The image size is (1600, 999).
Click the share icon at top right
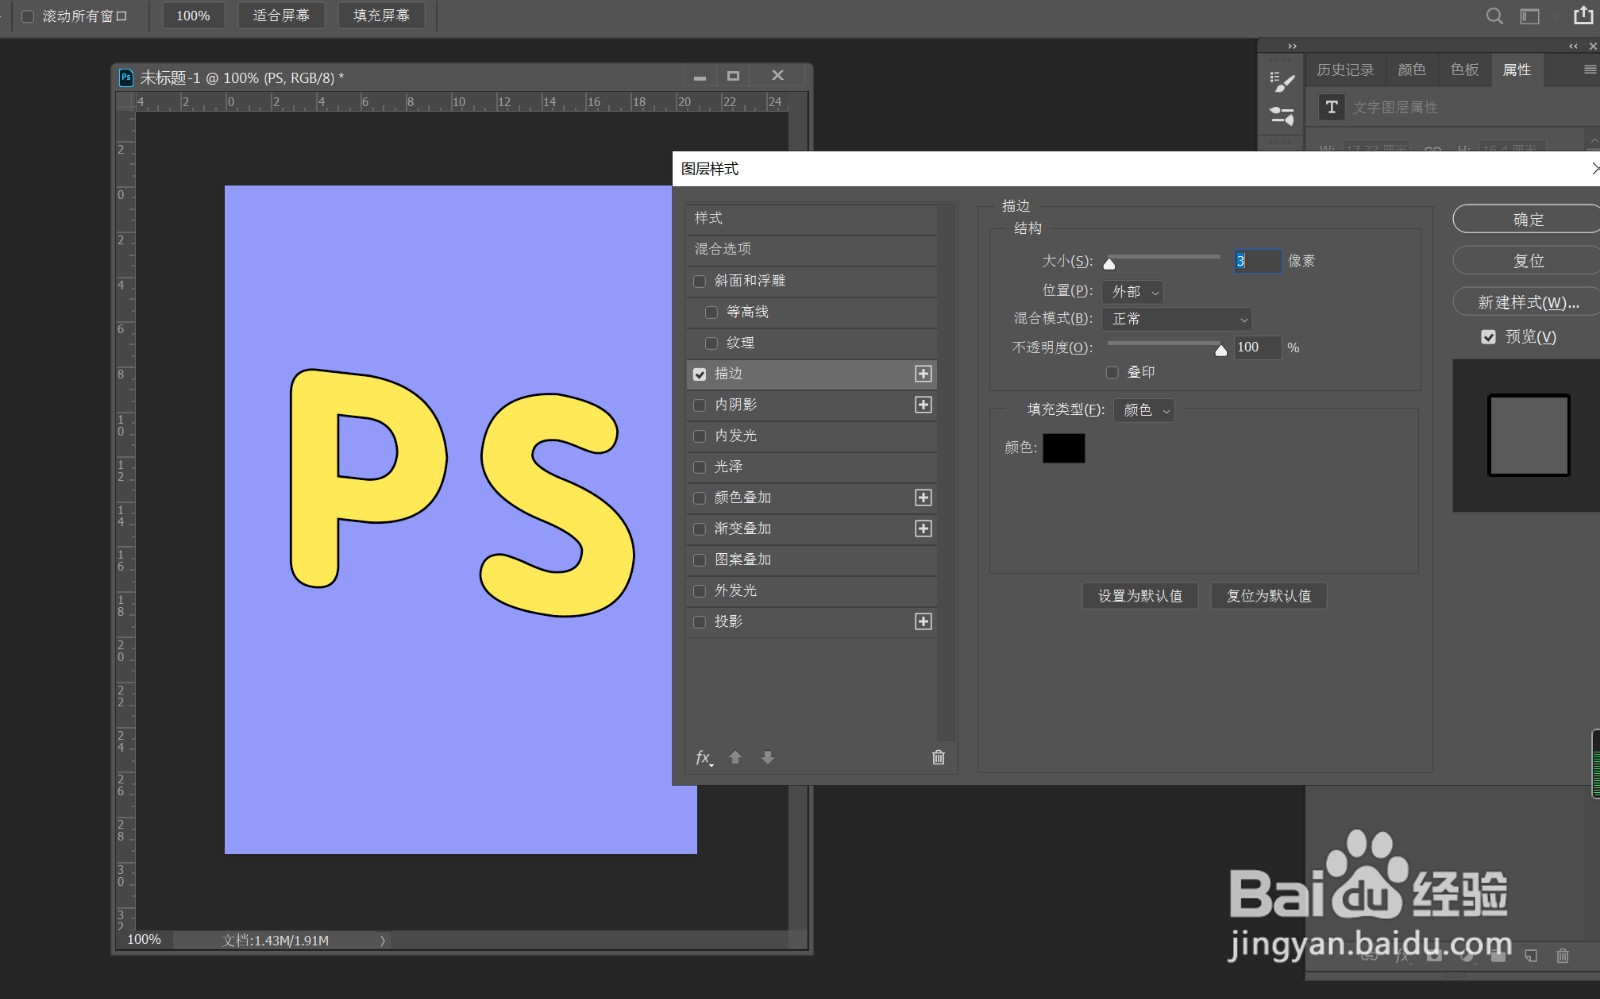tap(1583, 15)
